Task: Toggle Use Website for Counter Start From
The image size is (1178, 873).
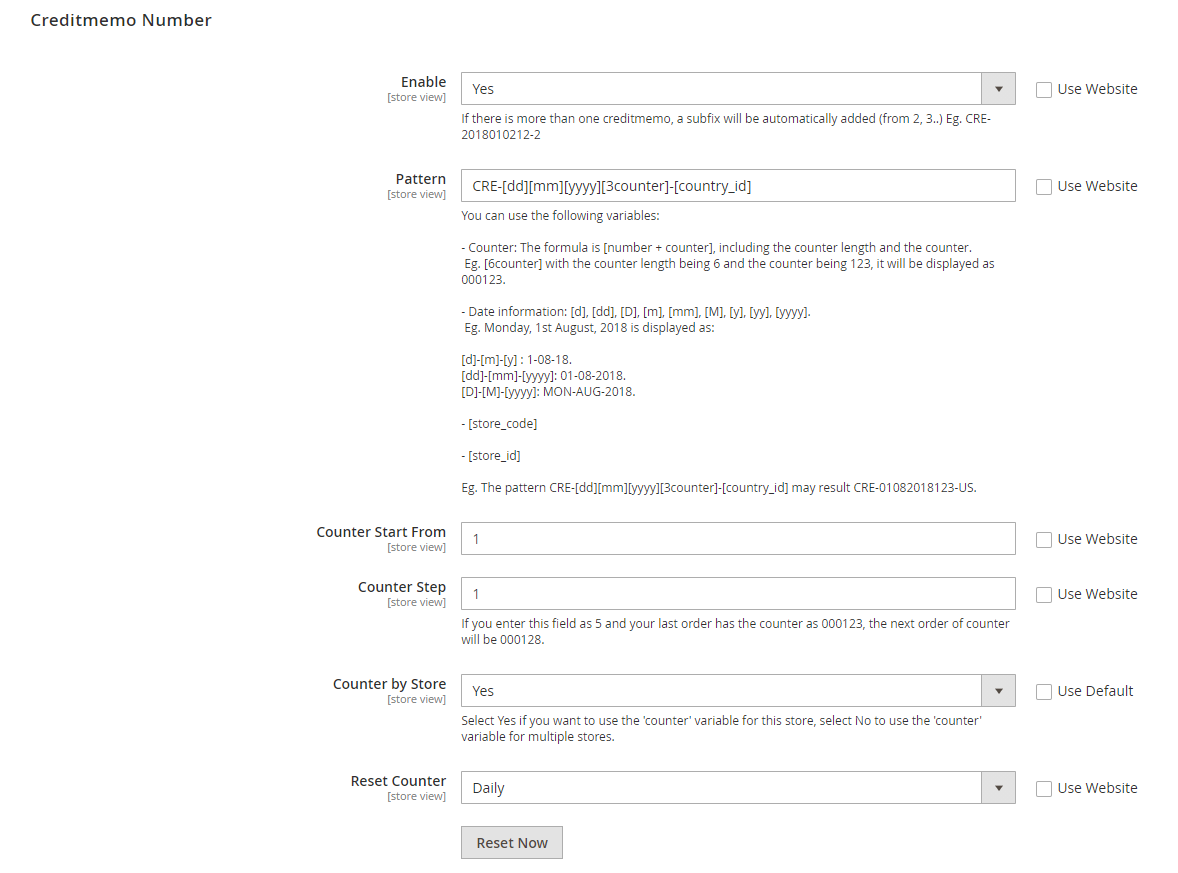Action: 1044,539
